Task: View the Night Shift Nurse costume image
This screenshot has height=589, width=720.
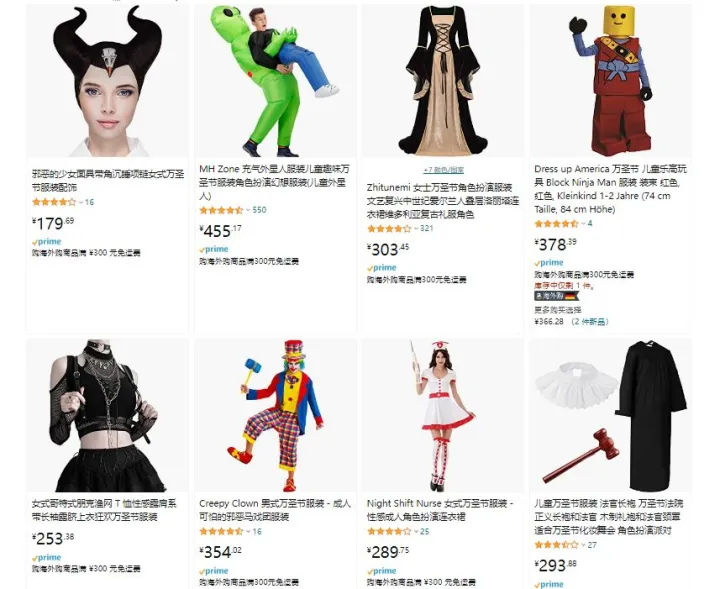Action: (x=443, y=415)
